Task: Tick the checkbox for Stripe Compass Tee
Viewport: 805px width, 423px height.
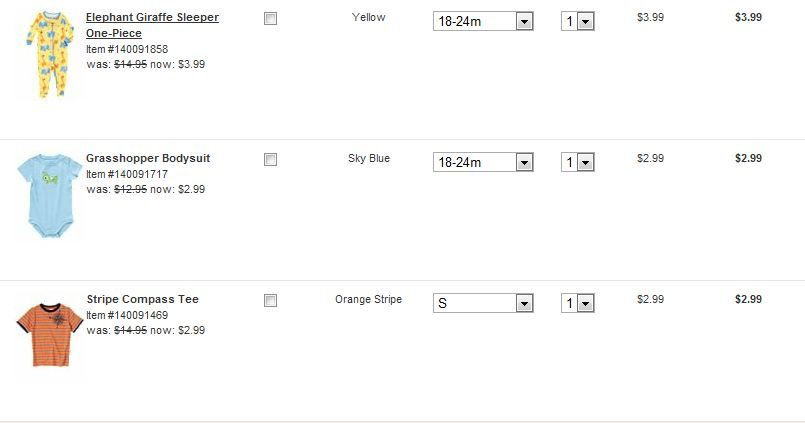Action: click(x=270, y=300)
